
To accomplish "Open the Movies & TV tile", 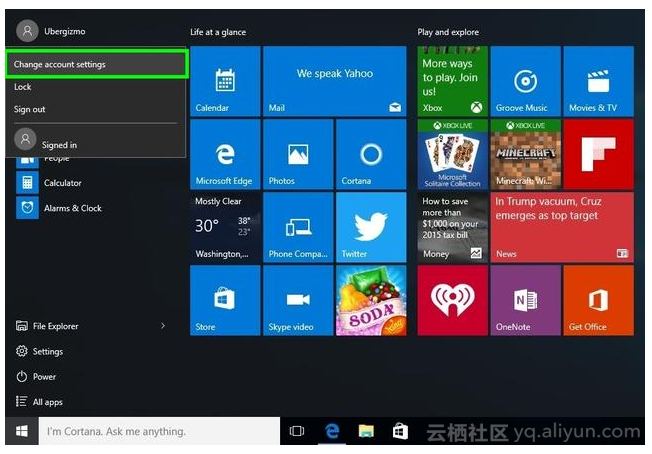I will (x=599, y=81).
